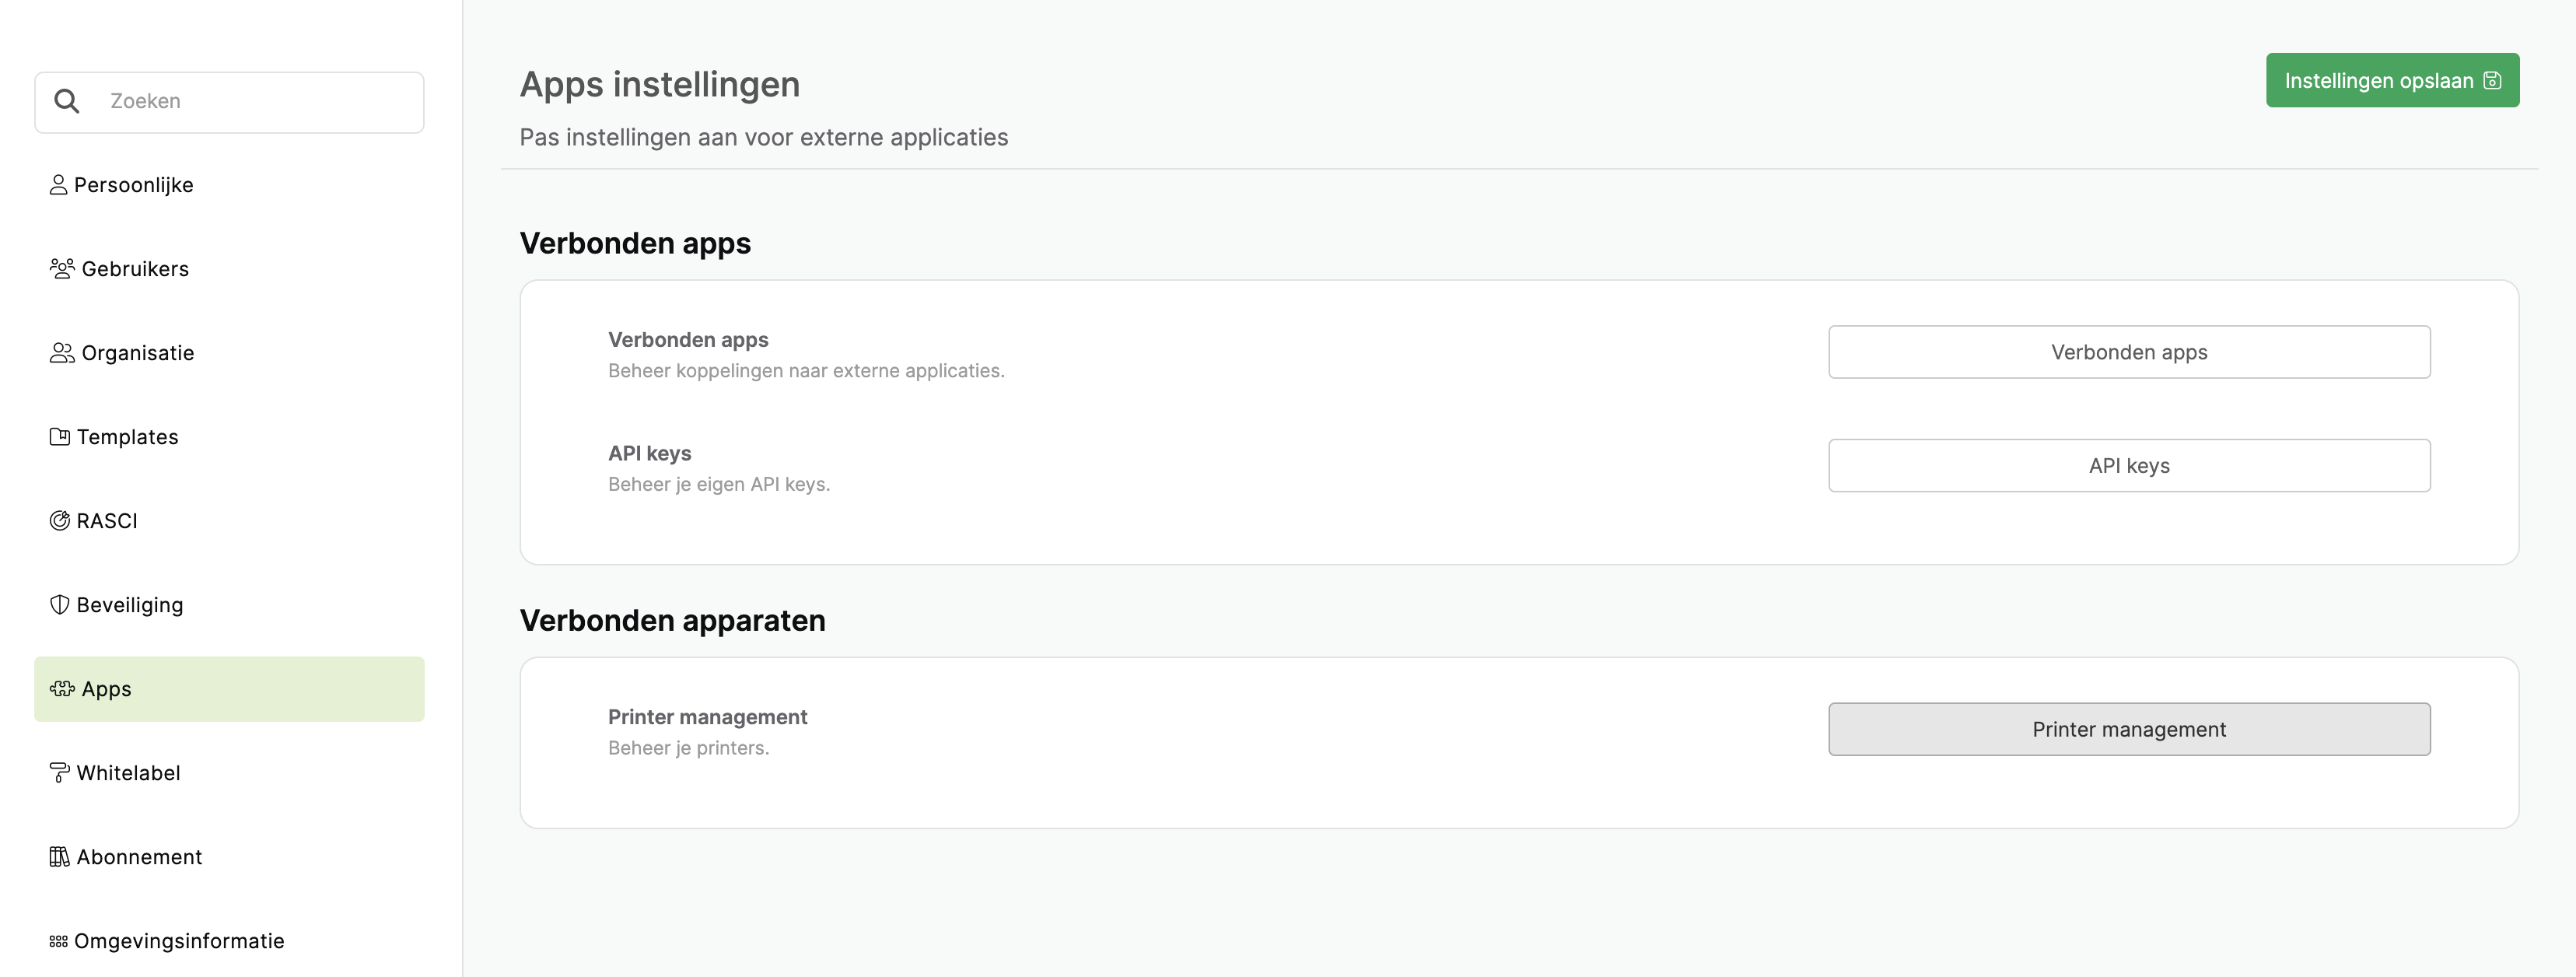Click the puzzle piece Apps icon
The width and height of the screenshot is (2576, 977).
pyautogui.click(x=62, y=689)
